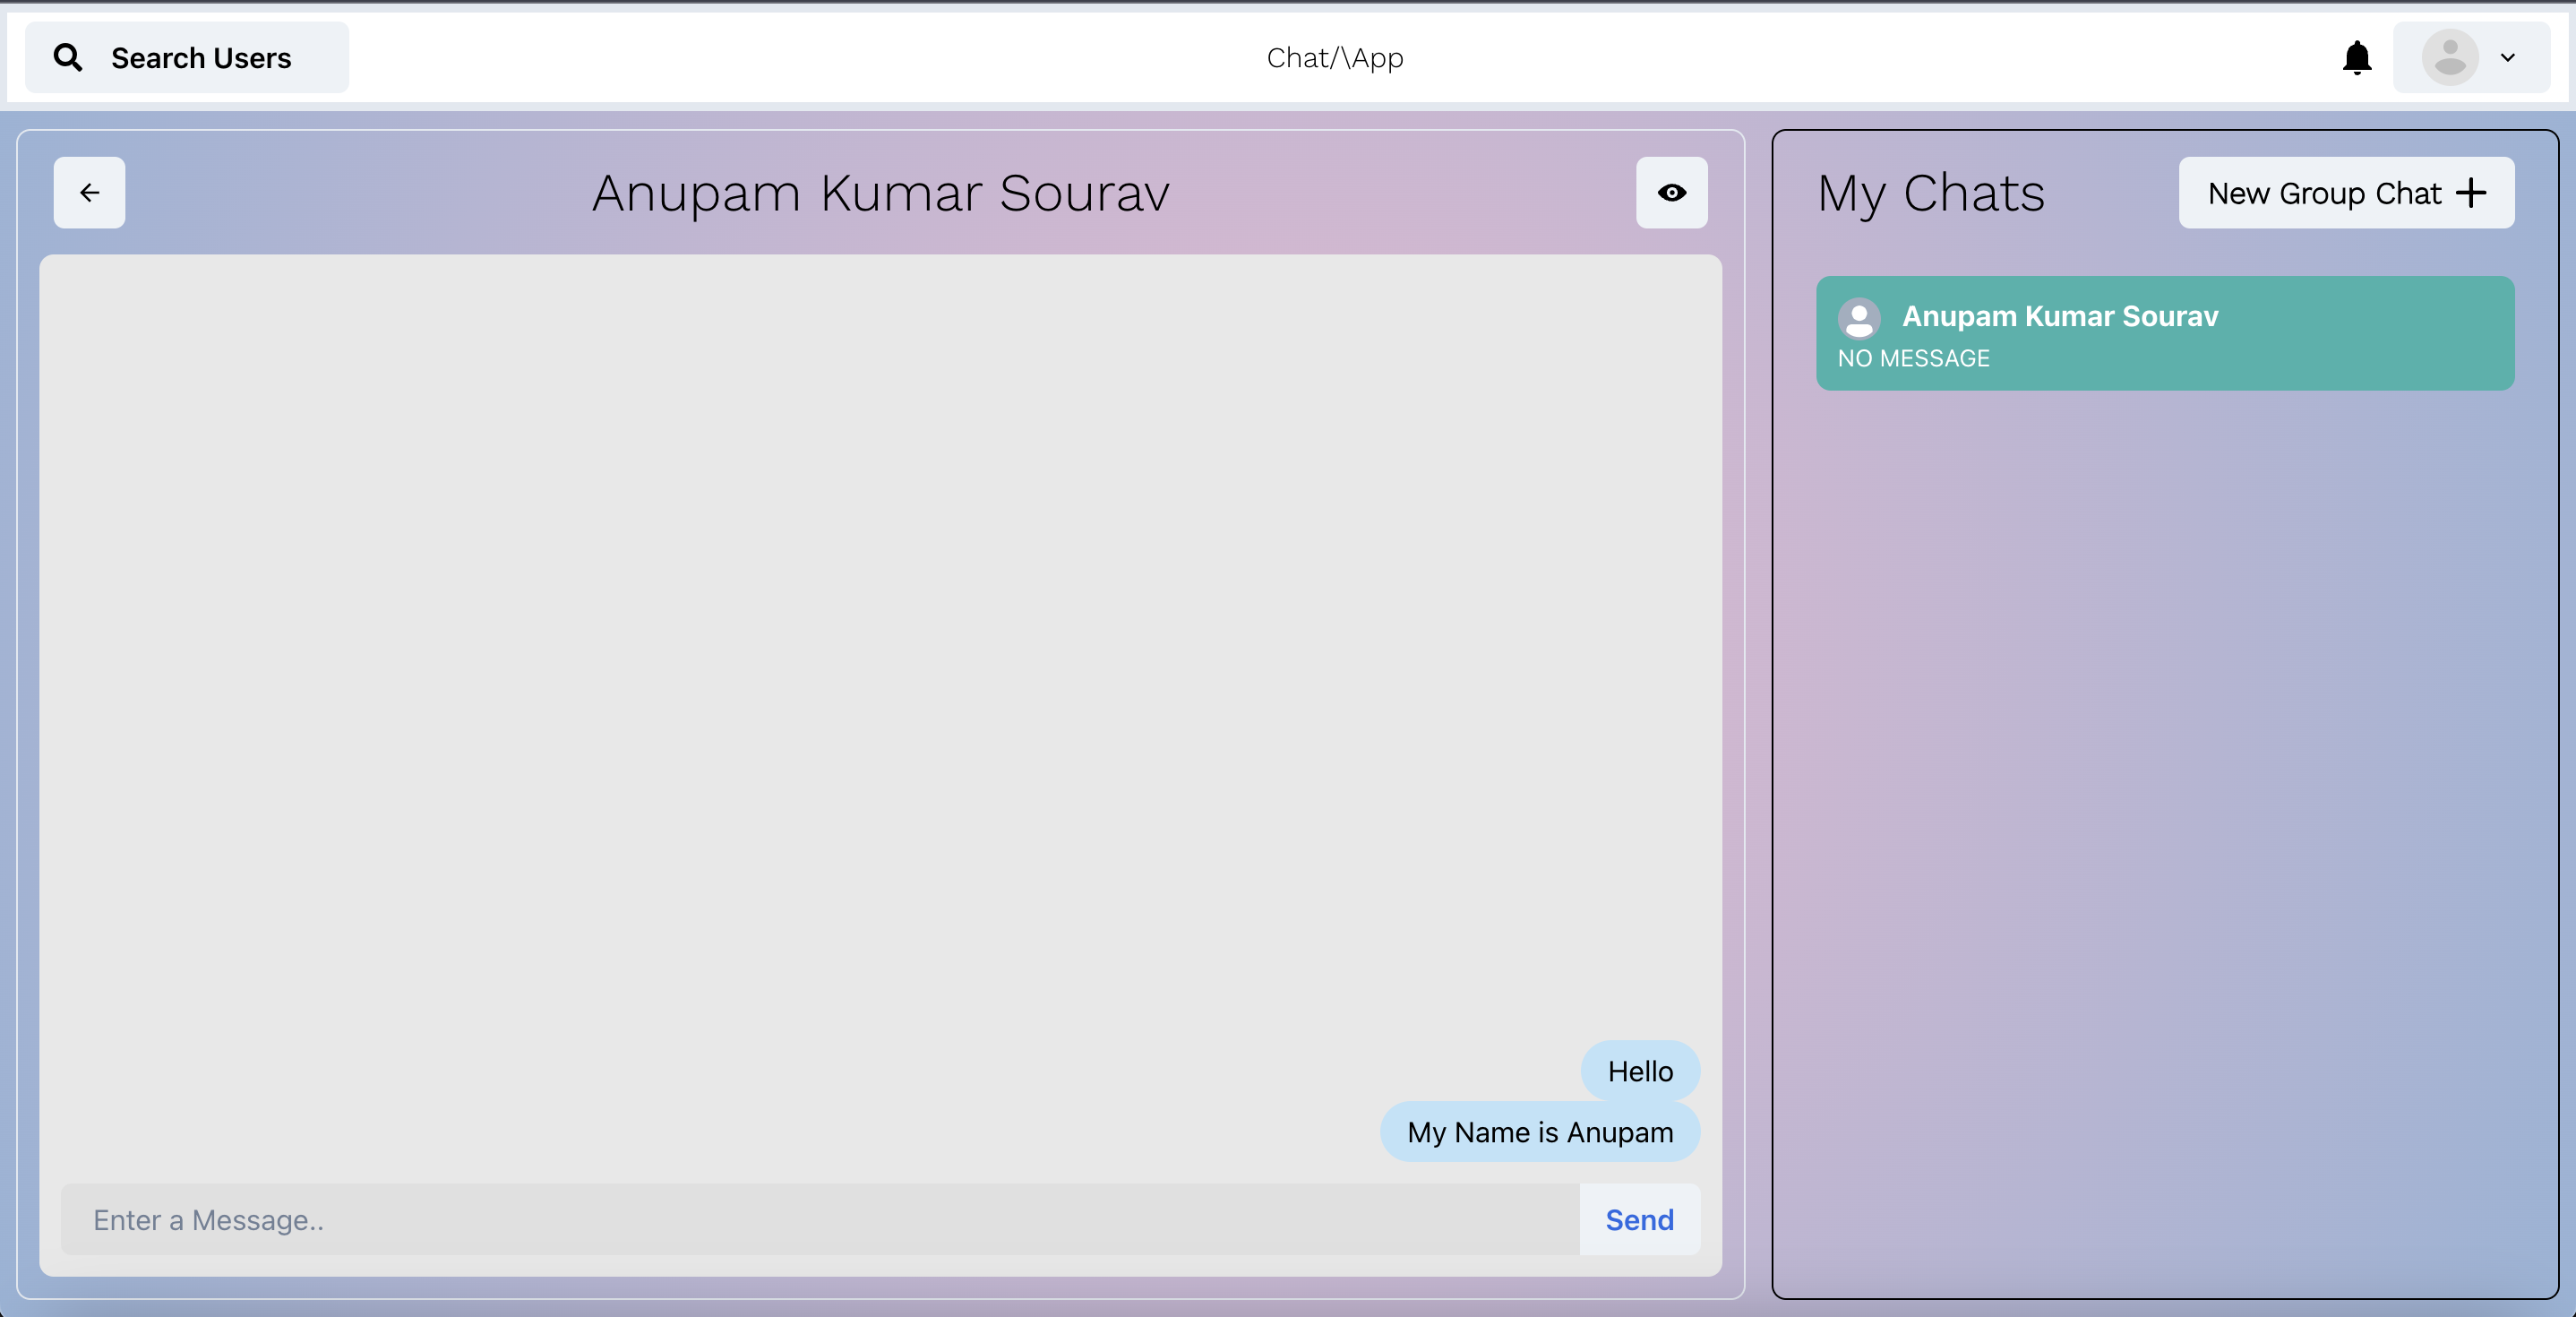Screen dimensions: 2576x1317
Task: Click the My Chats heading
Action: (1930, 192)
